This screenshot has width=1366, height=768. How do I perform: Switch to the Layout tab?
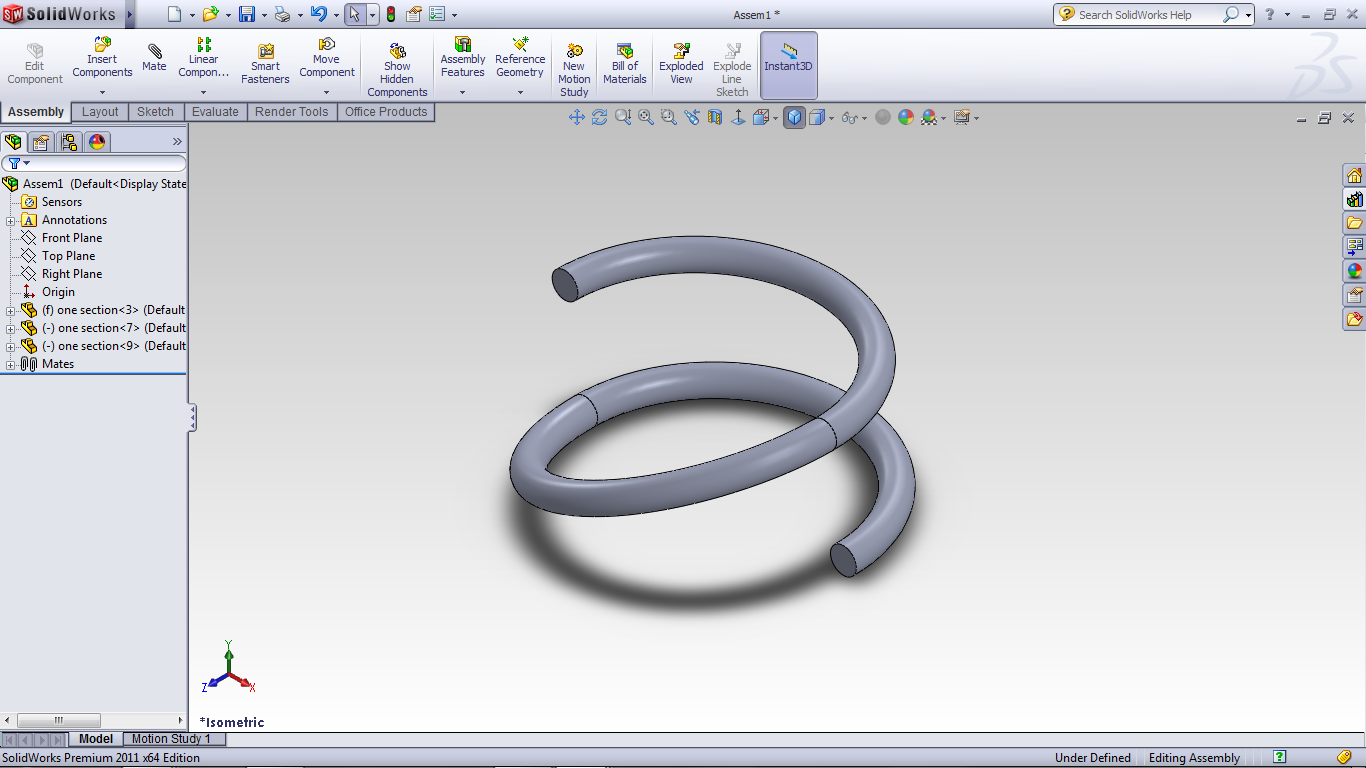point(100,112)
